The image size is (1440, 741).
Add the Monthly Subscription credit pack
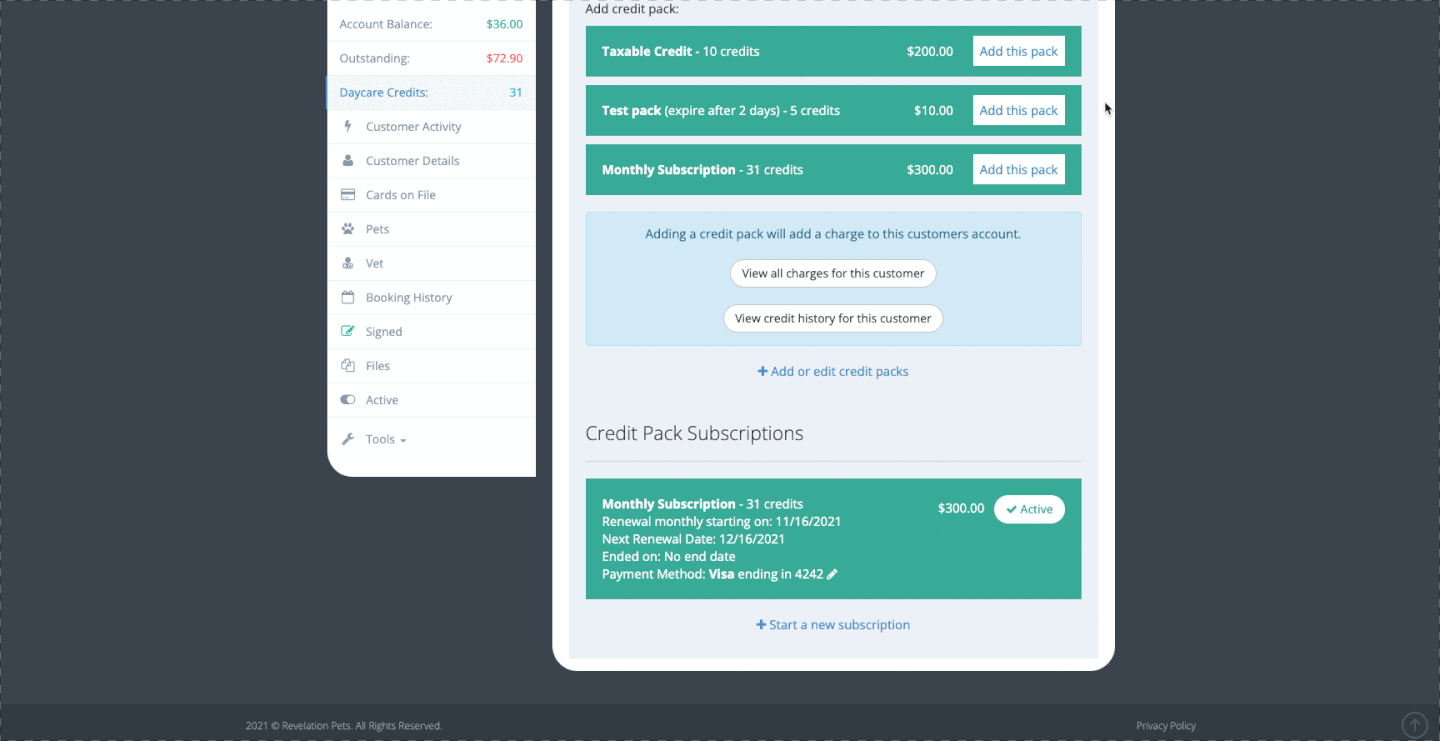pyautogui.click(x=1018, y=170)
